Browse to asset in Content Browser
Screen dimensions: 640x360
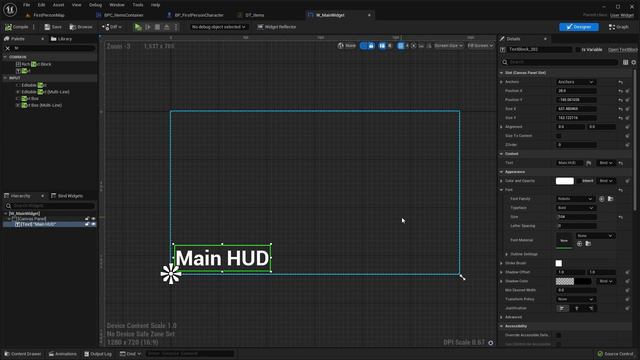(x=81, y=27)
